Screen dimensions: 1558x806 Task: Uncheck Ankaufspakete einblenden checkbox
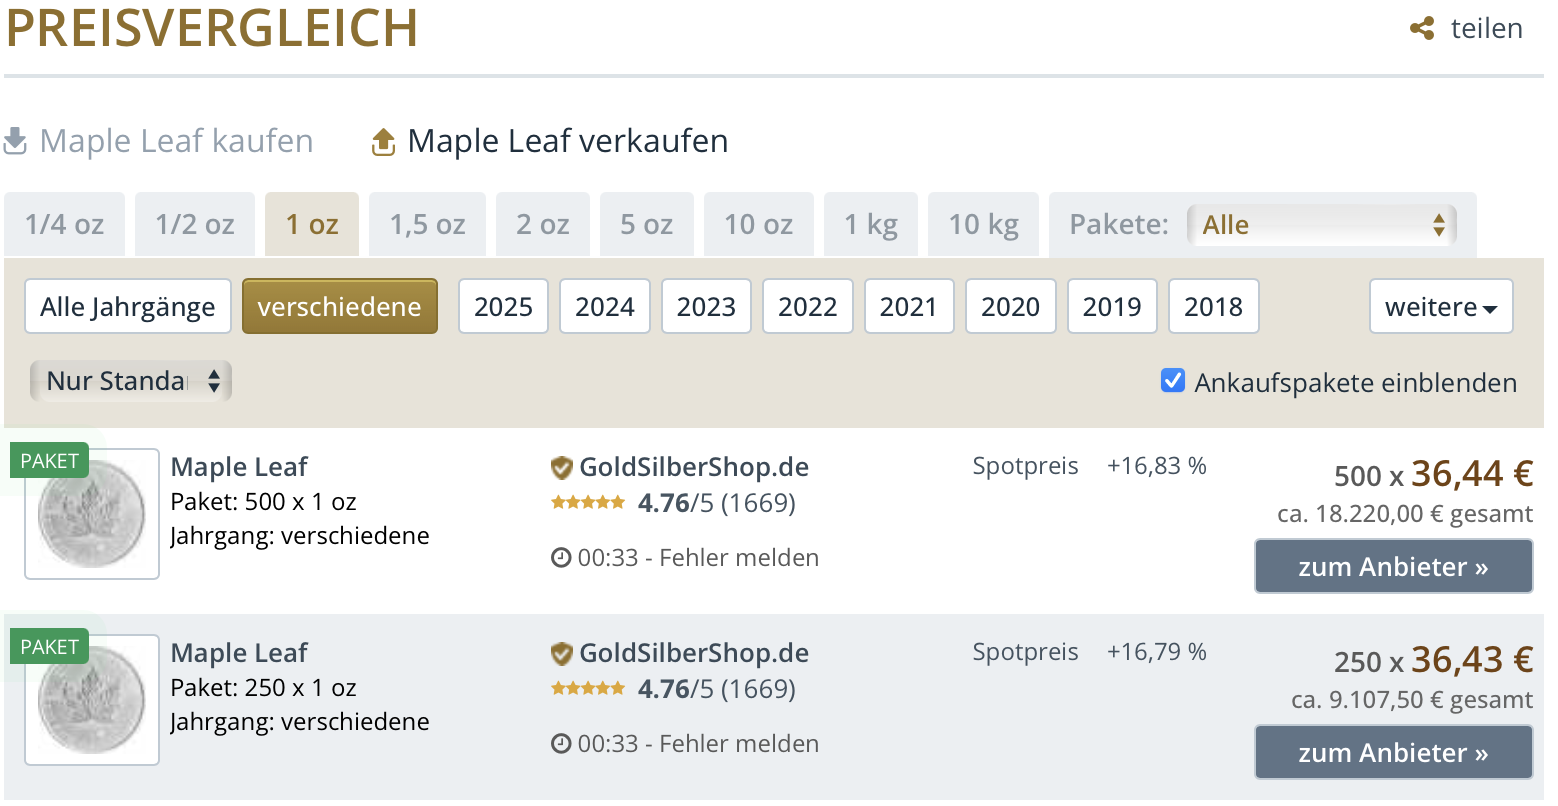coord(1172,381)
